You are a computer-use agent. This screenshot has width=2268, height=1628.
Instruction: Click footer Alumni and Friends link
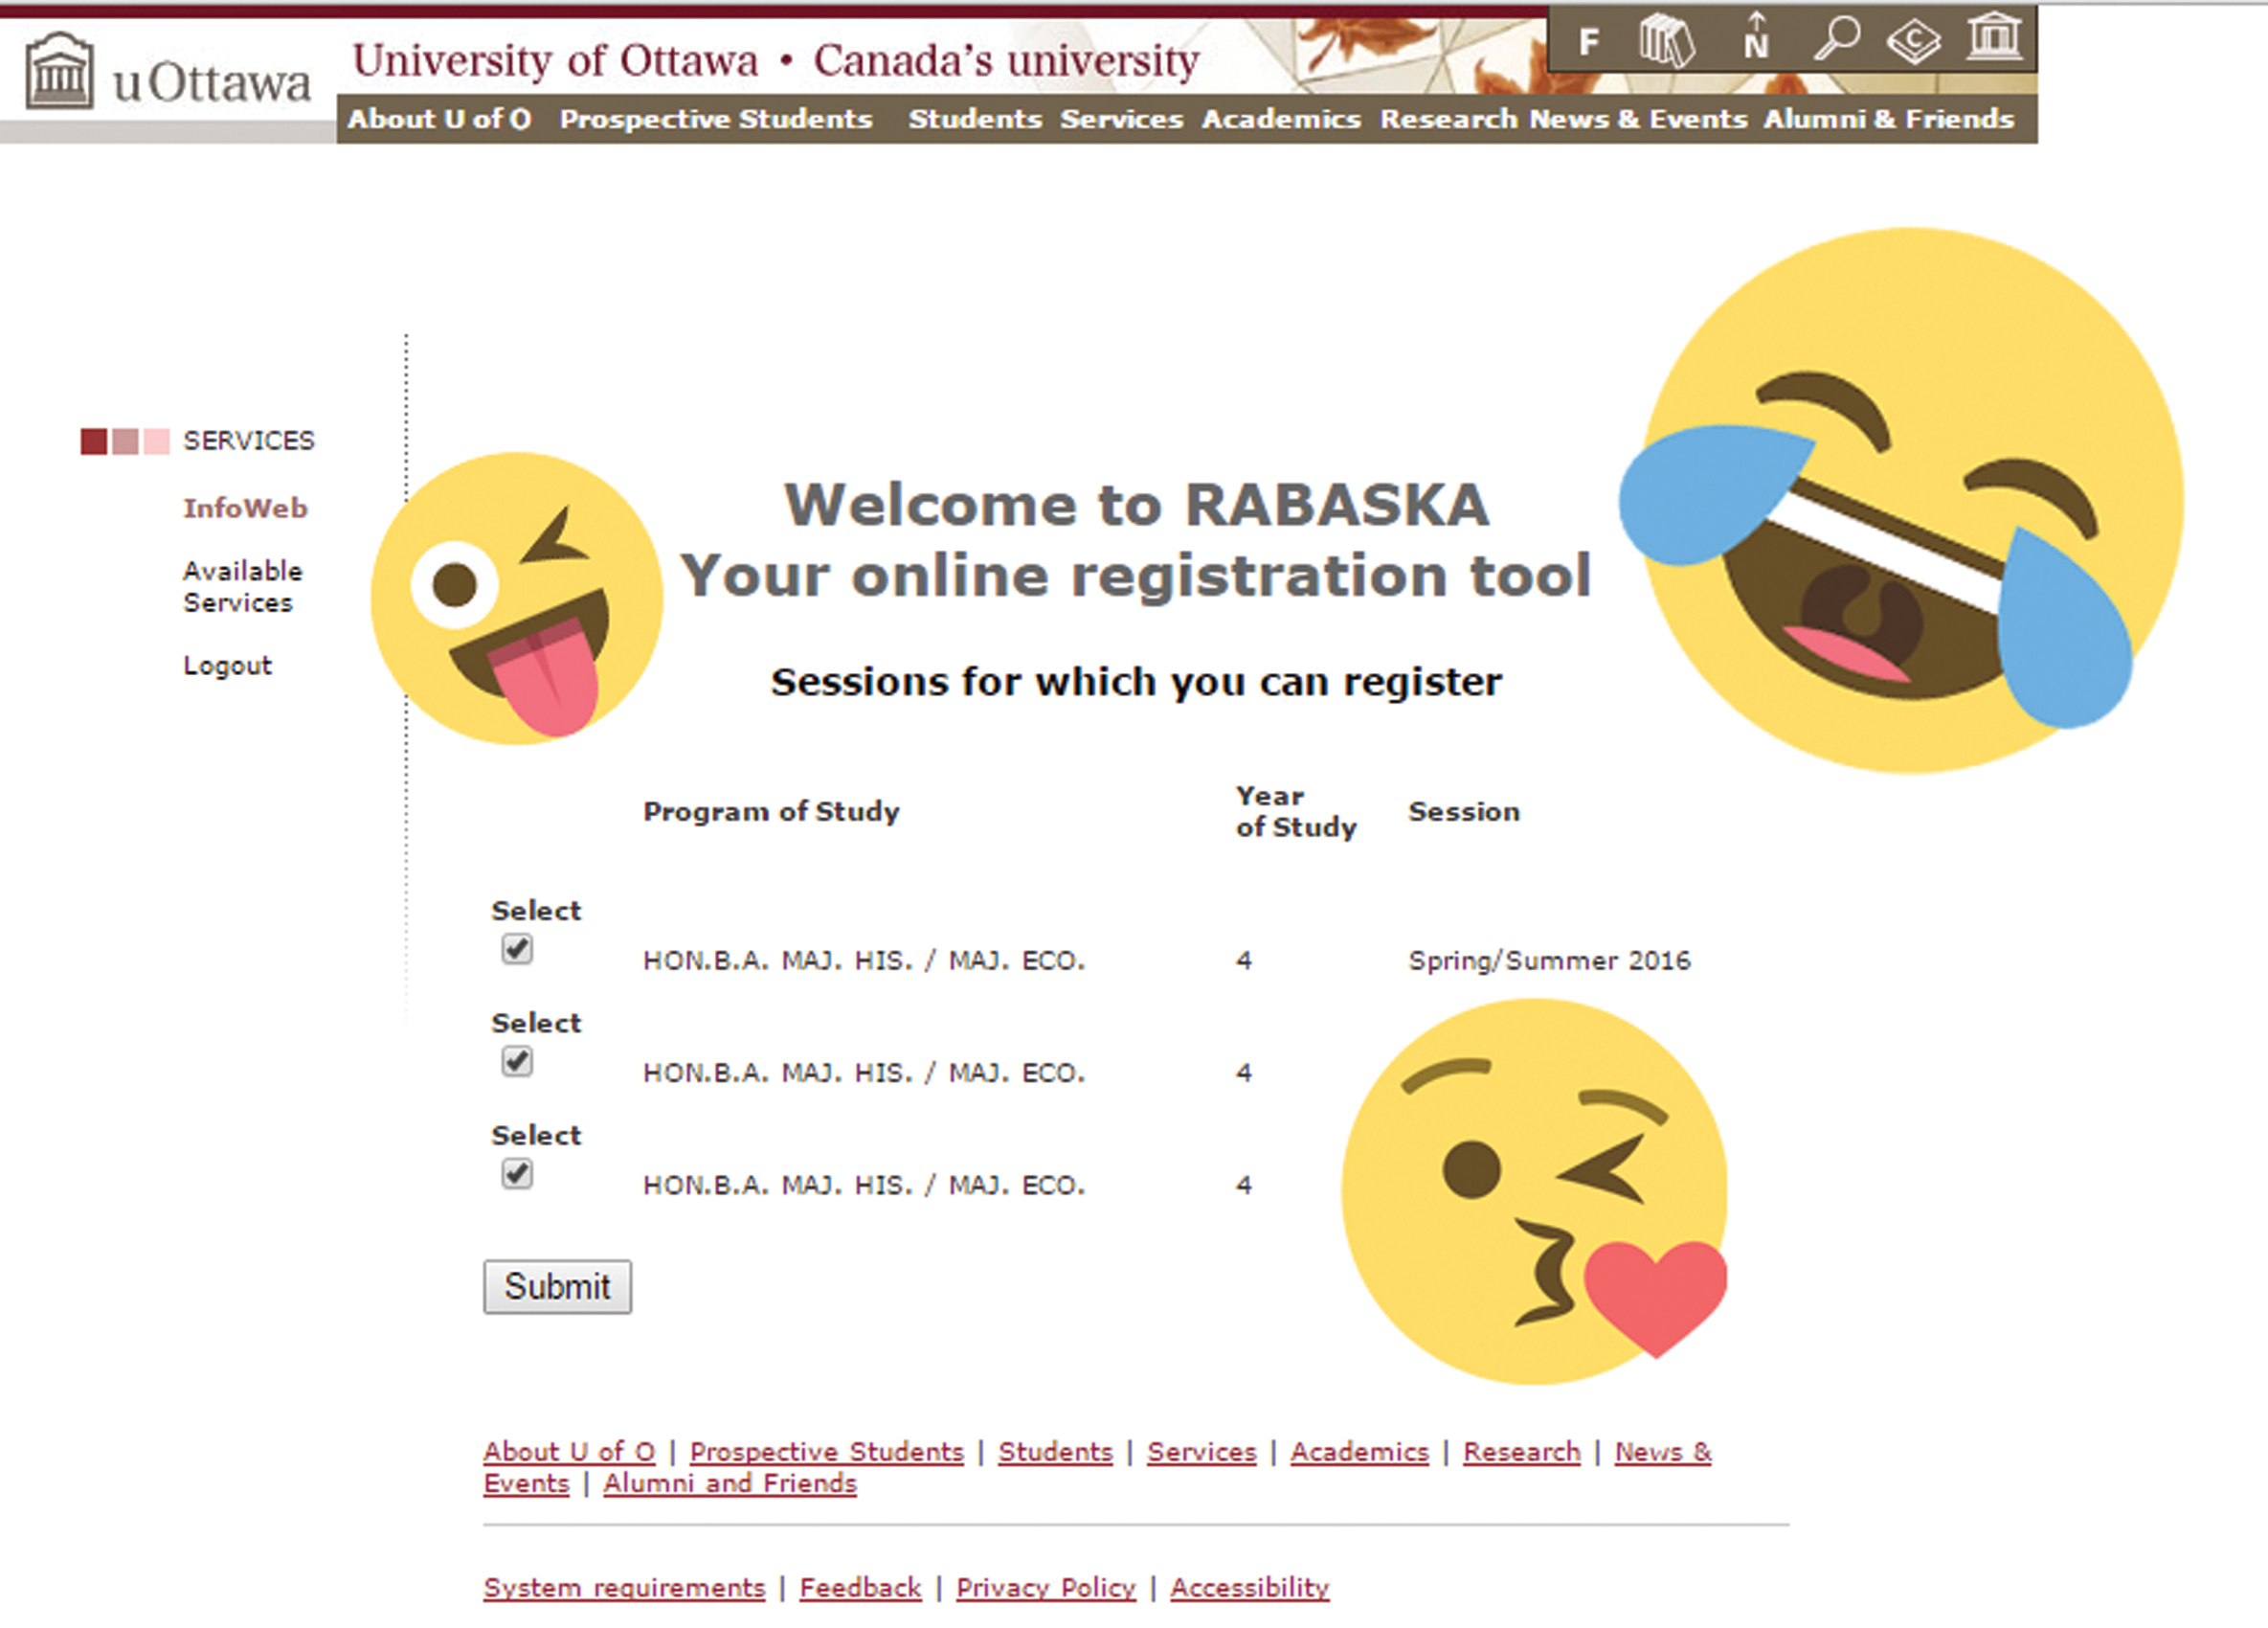[x=730, y=1483]
